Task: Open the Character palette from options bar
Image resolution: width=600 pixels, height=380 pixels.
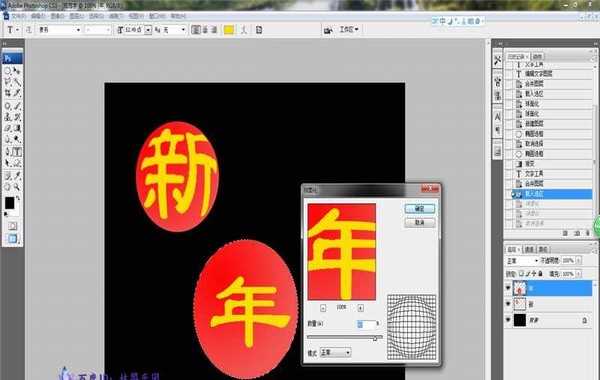Action: click(x=259, y=30)
